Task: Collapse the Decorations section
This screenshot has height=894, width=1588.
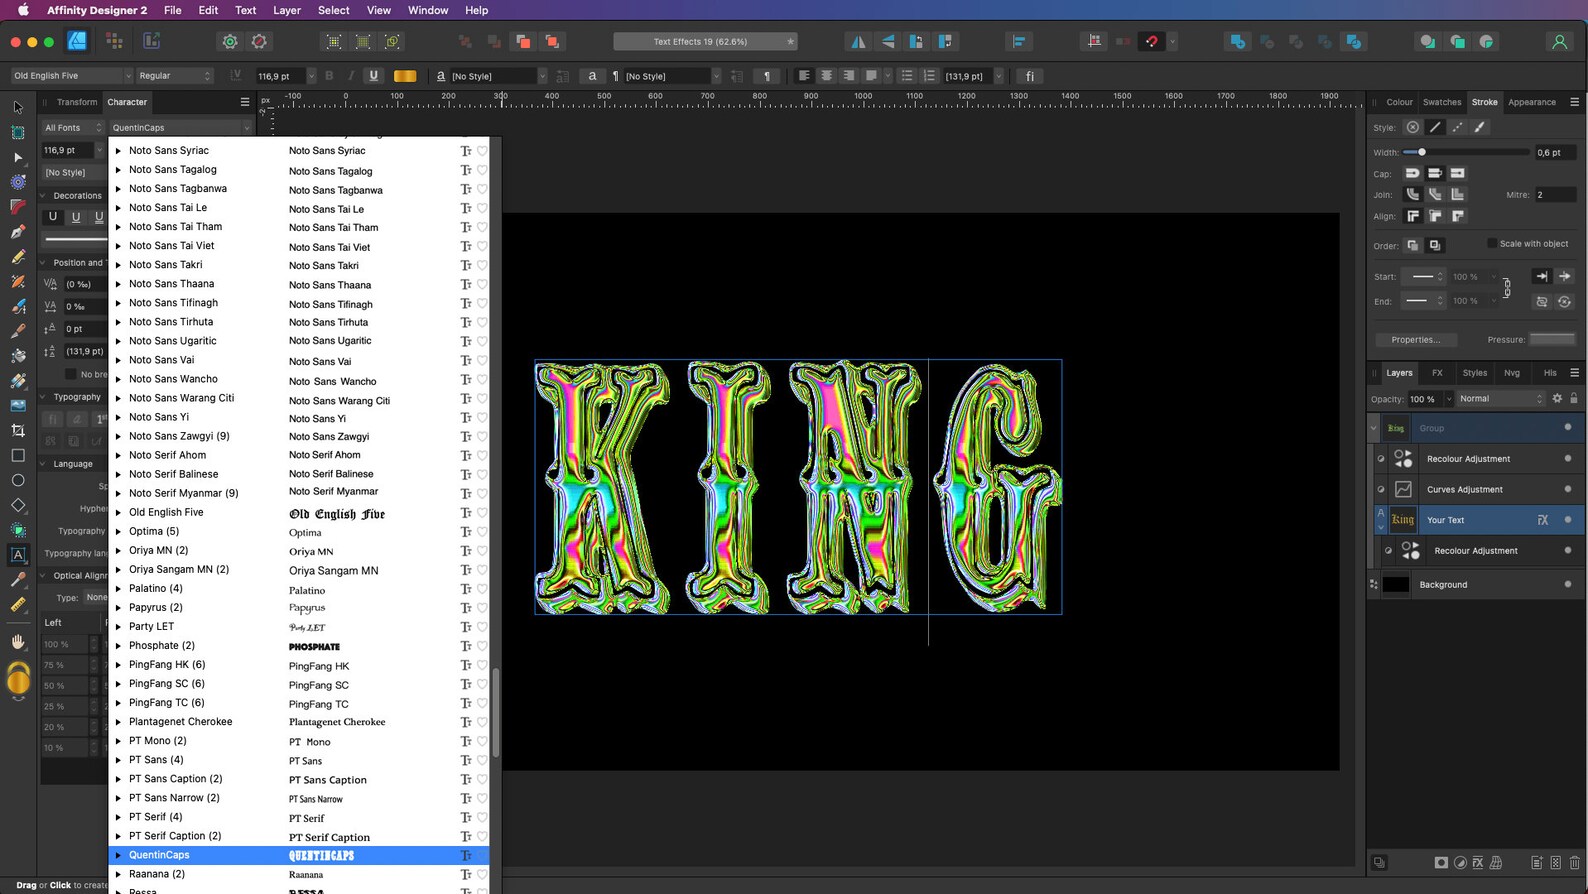Action: [43, 196]
